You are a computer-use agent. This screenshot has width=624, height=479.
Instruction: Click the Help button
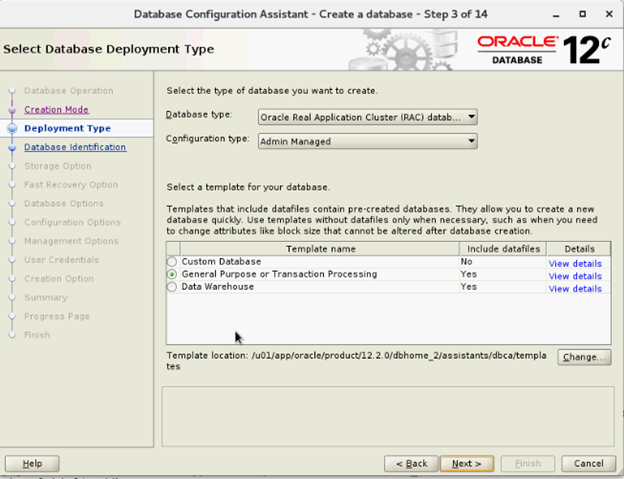coord(32,463)
